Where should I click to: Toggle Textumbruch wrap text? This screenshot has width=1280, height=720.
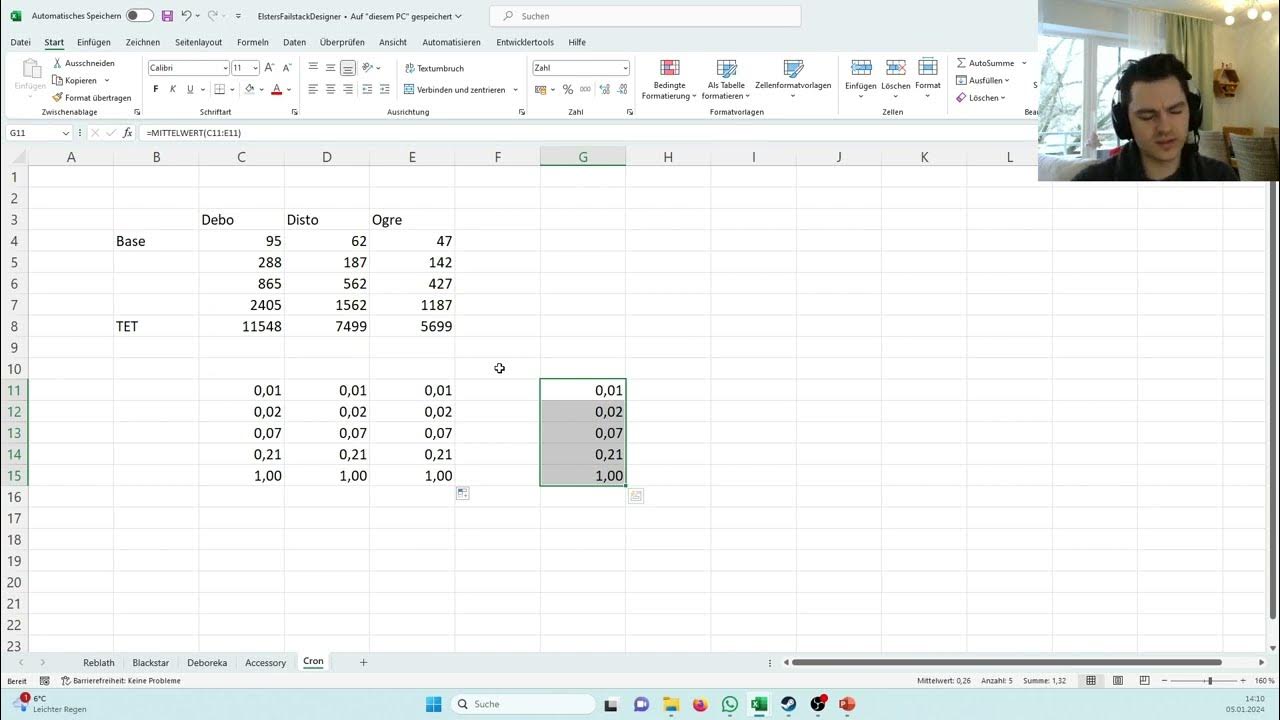click(x=434, y=68)
